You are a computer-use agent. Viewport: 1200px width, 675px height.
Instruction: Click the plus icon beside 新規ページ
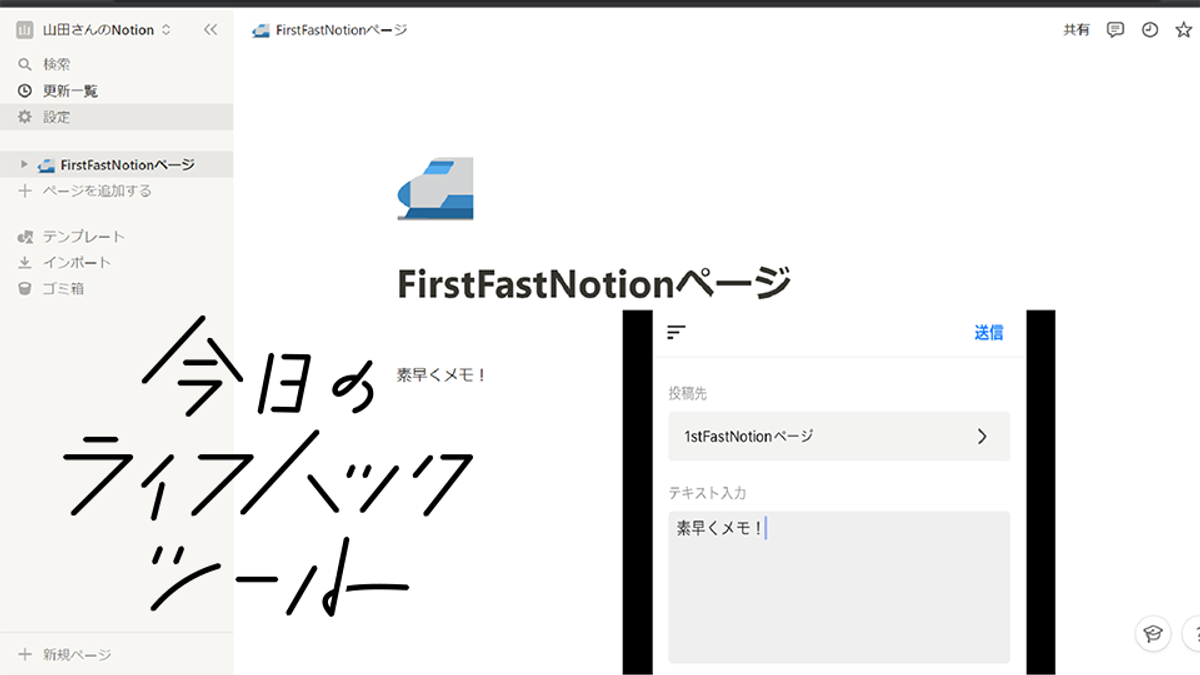pyautogui.click(x=25, y=655)
